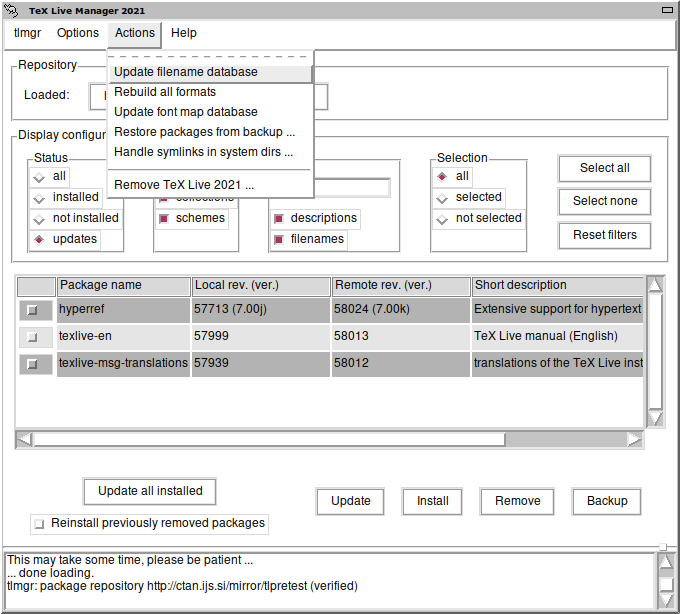Click the title bar maximize icon
The height and width of the screenshot is (614, 680).
point(667,10)
